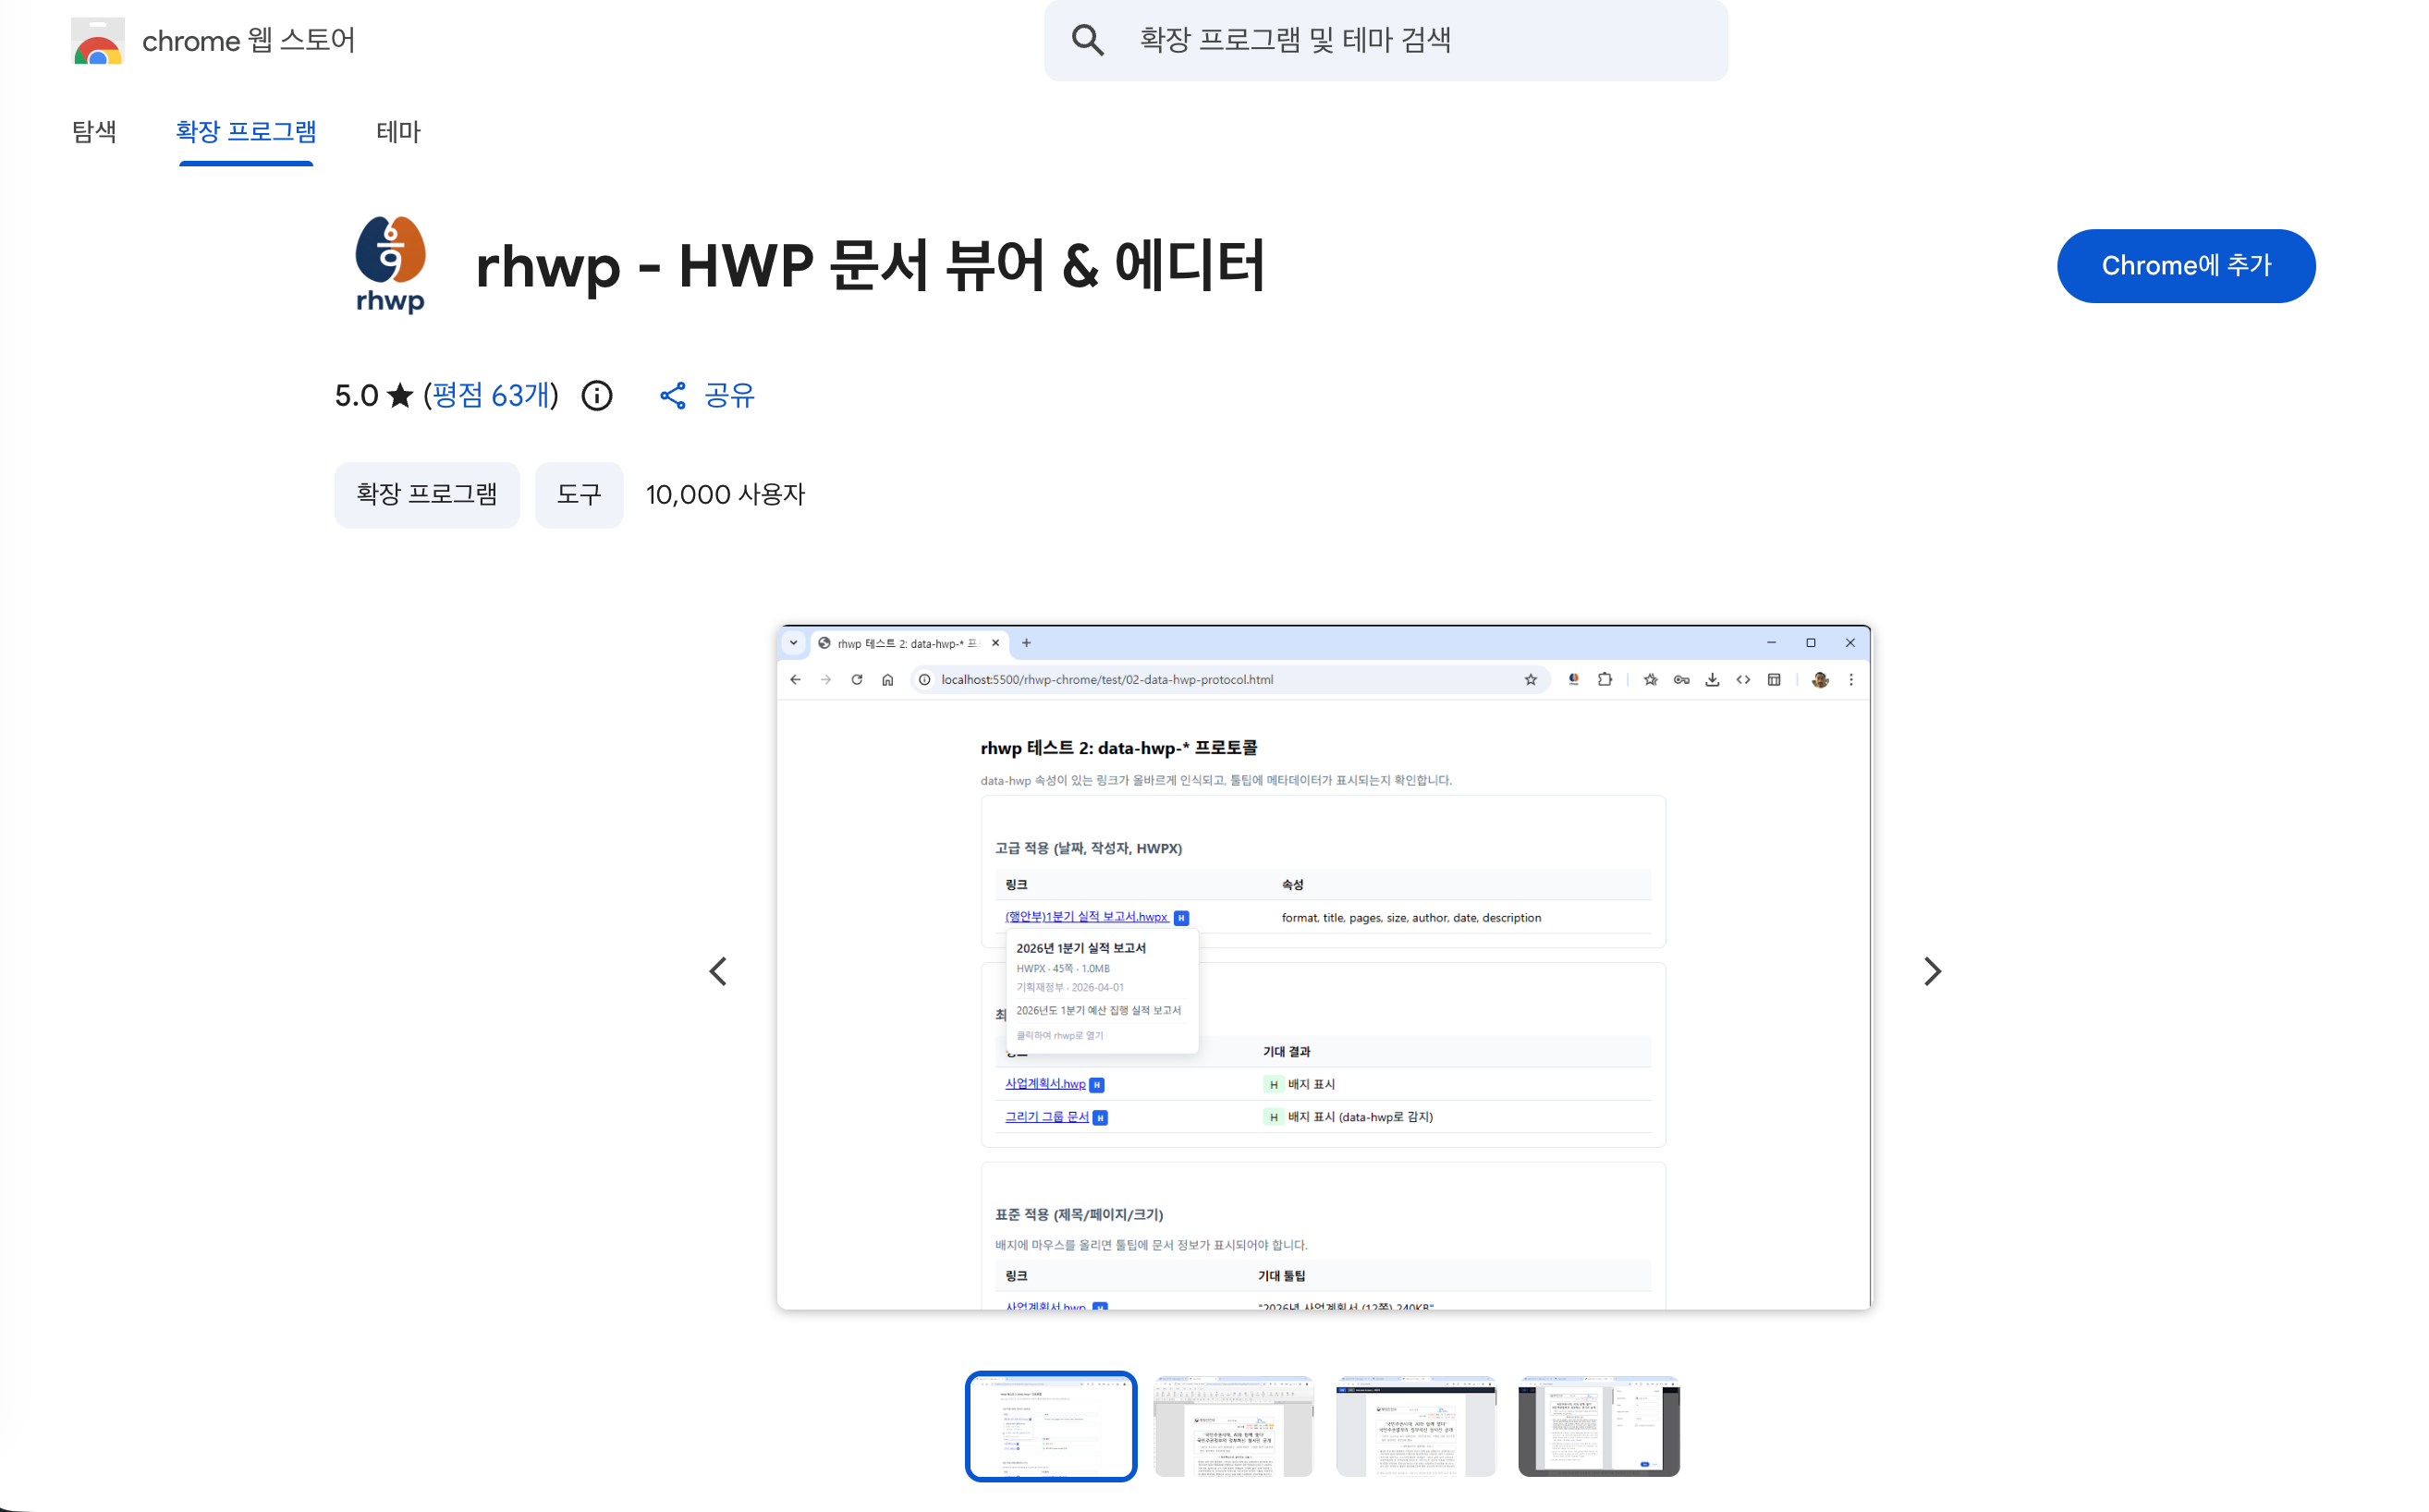The image size is (2429, 1512).
Task: Select the third screenshot thumbnail
Action: 1415,1426
